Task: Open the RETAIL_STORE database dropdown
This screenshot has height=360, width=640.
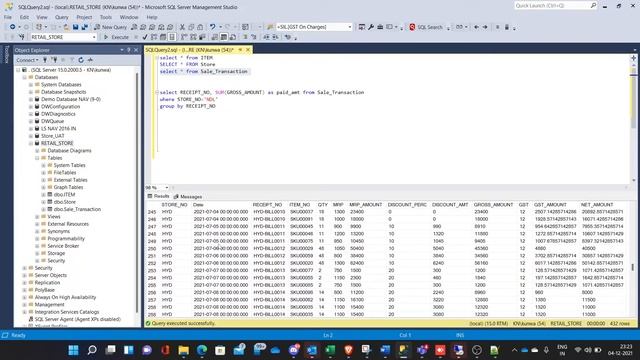Action: pos(63,37)
